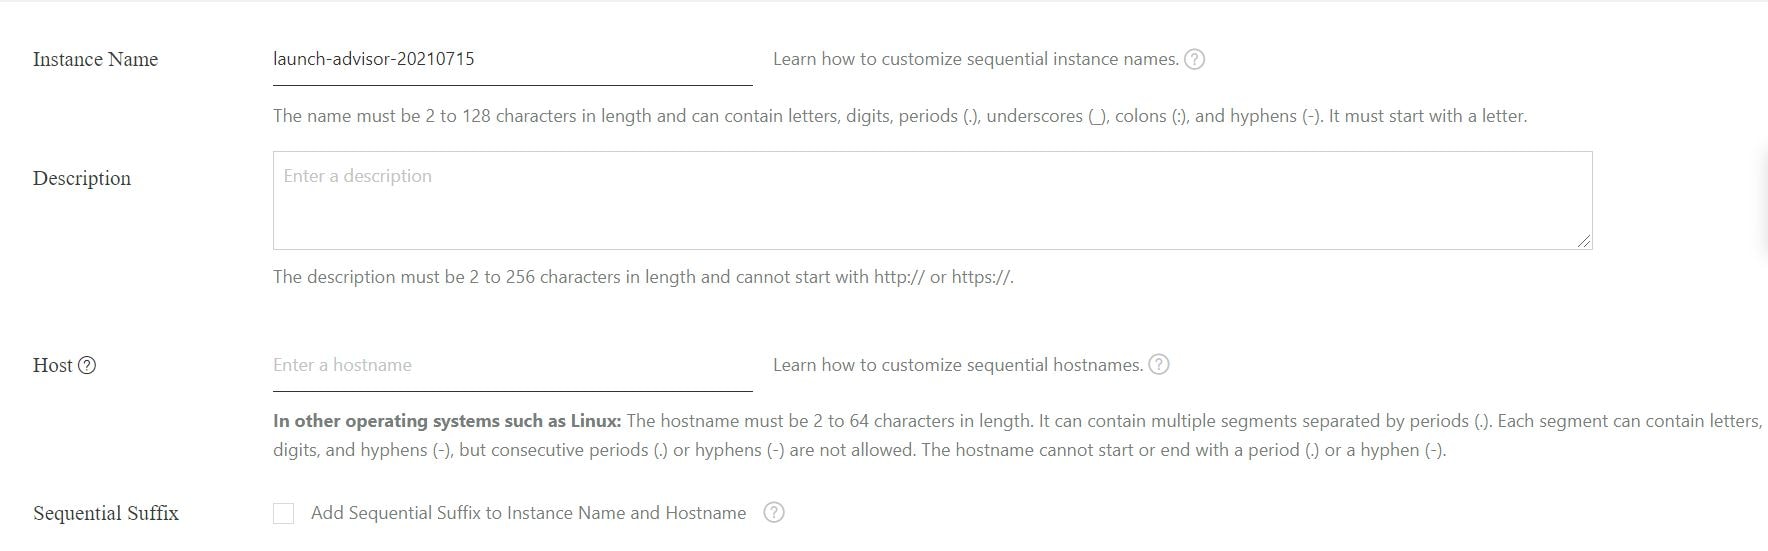Click the 'Add Sequential Suffix to Instance Name and Hostname' label
1768x551 pixels.
click(528, 513)
